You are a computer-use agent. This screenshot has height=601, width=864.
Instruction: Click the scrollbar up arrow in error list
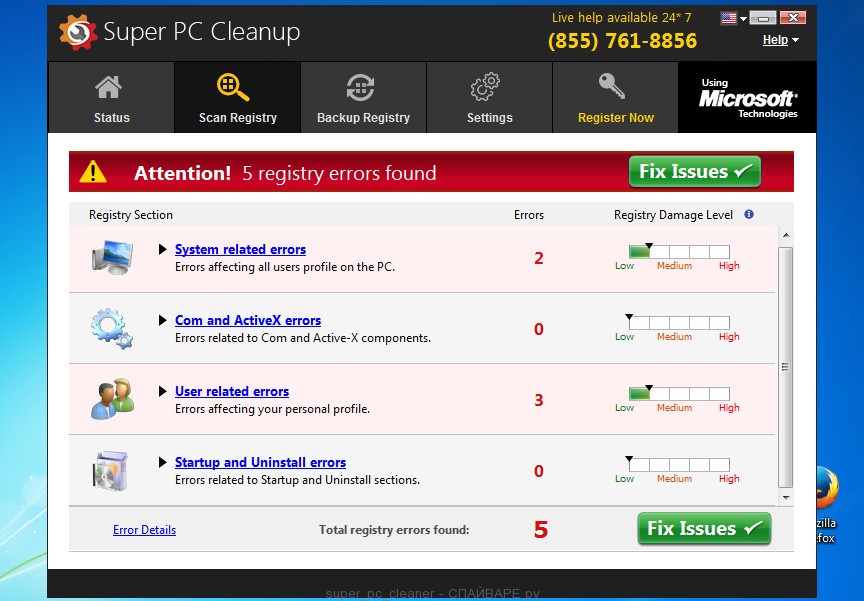click(786, 236)
